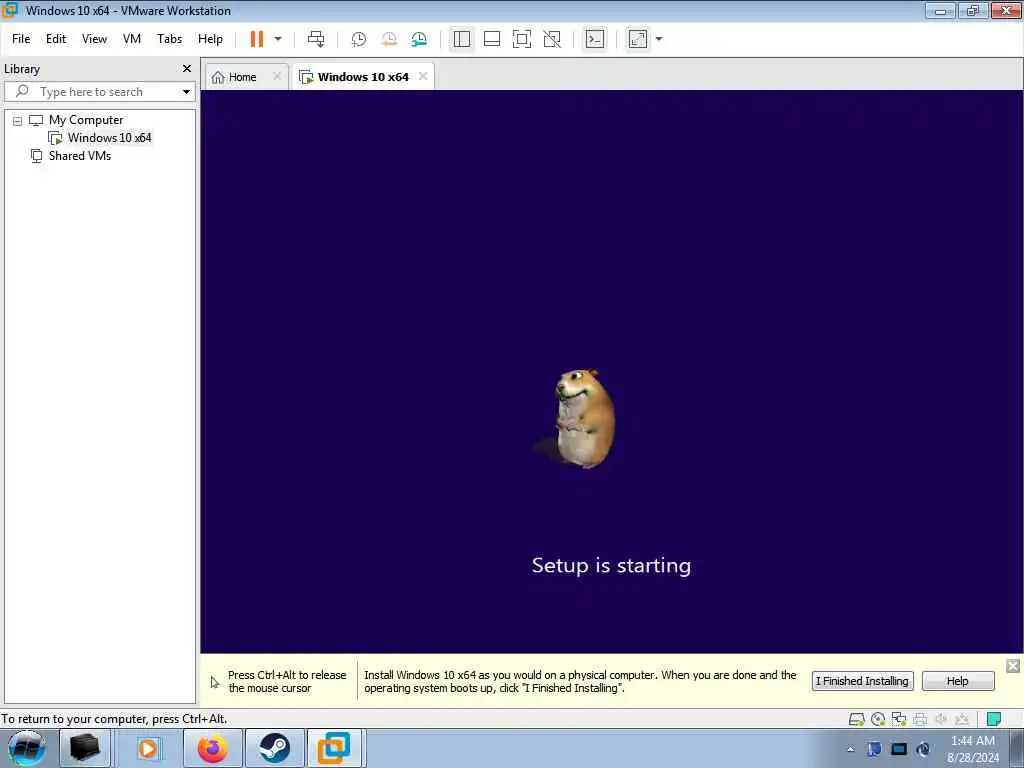Image resolution: width=1024 pixels, height=768 pixels.
Task: Enter full screen mode icon
Action: [x=522, y=39]
